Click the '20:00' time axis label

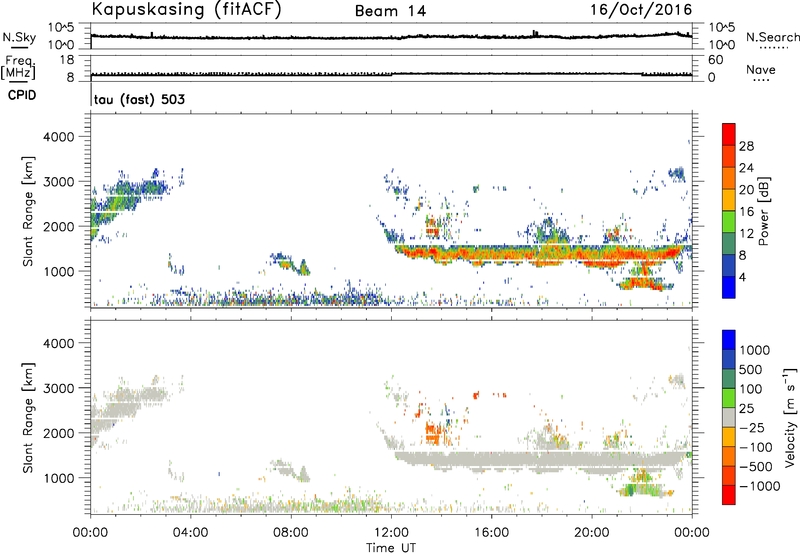pyautogui.click(x=592, y=533)
